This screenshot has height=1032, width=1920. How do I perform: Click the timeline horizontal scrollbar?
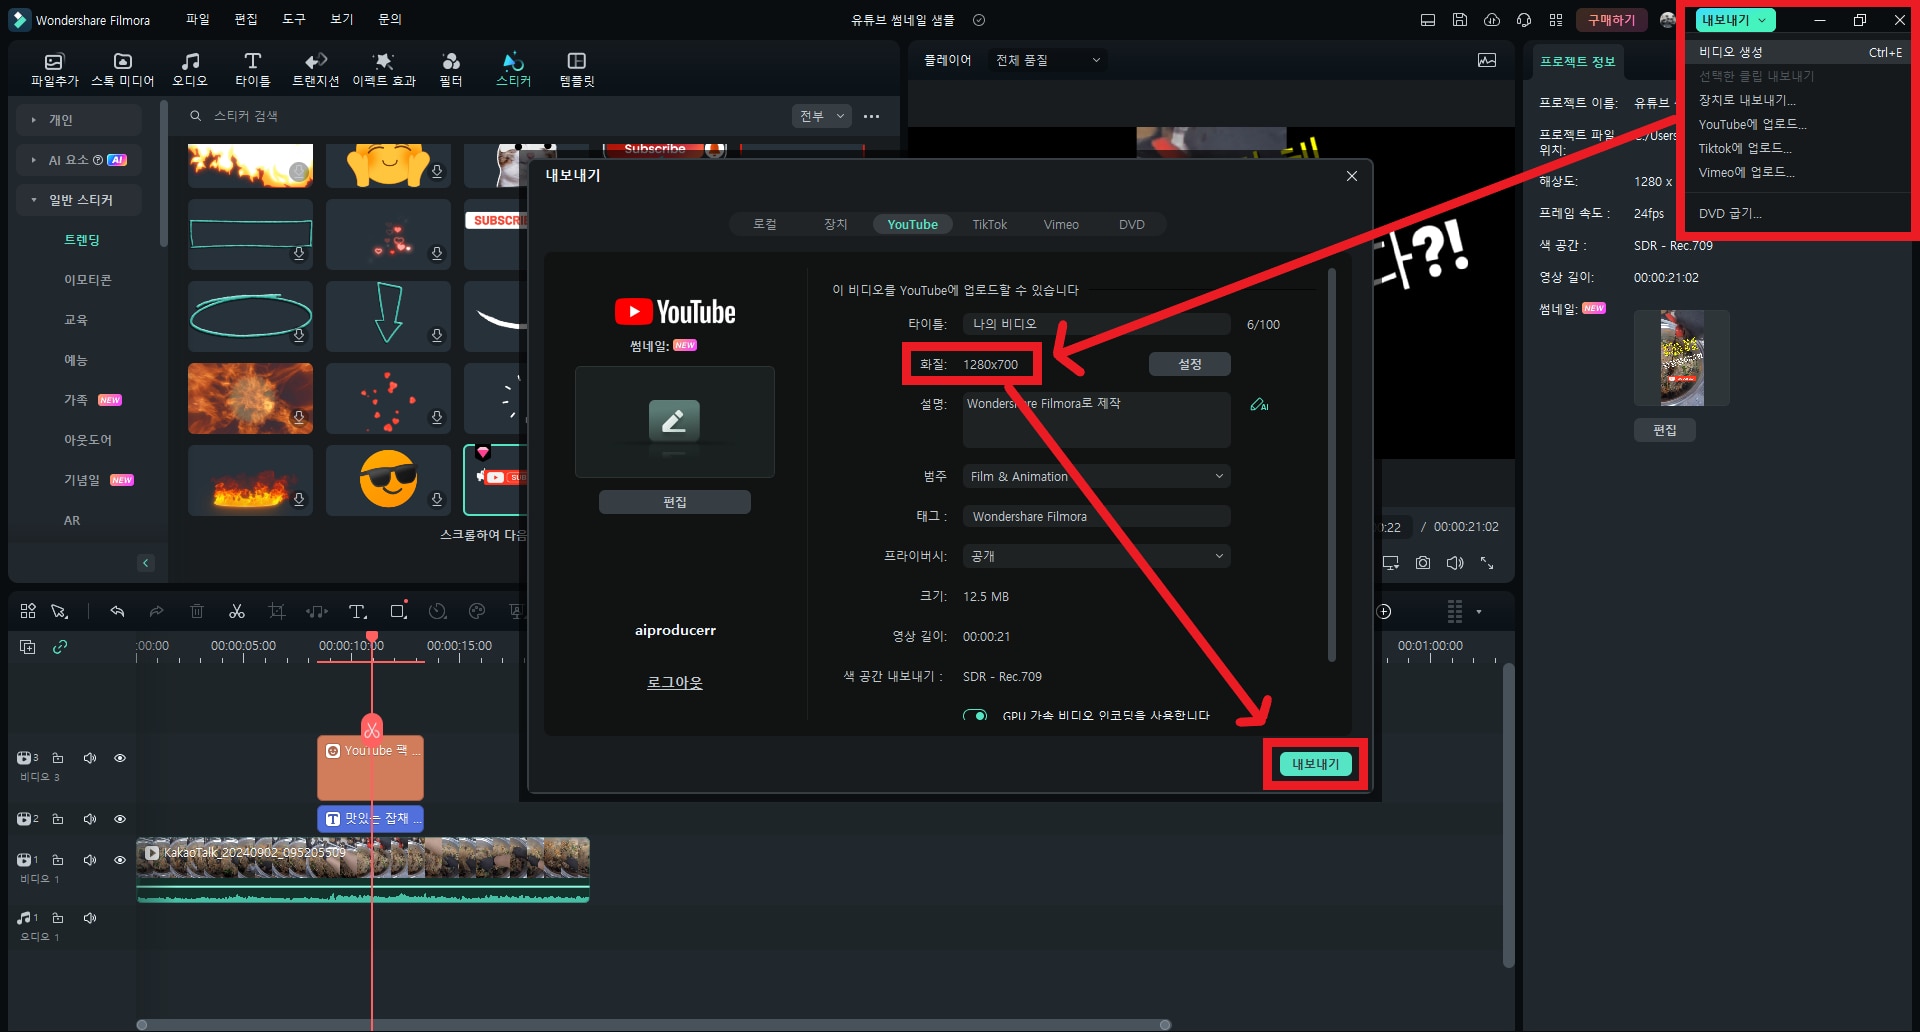coord(654,1025)
